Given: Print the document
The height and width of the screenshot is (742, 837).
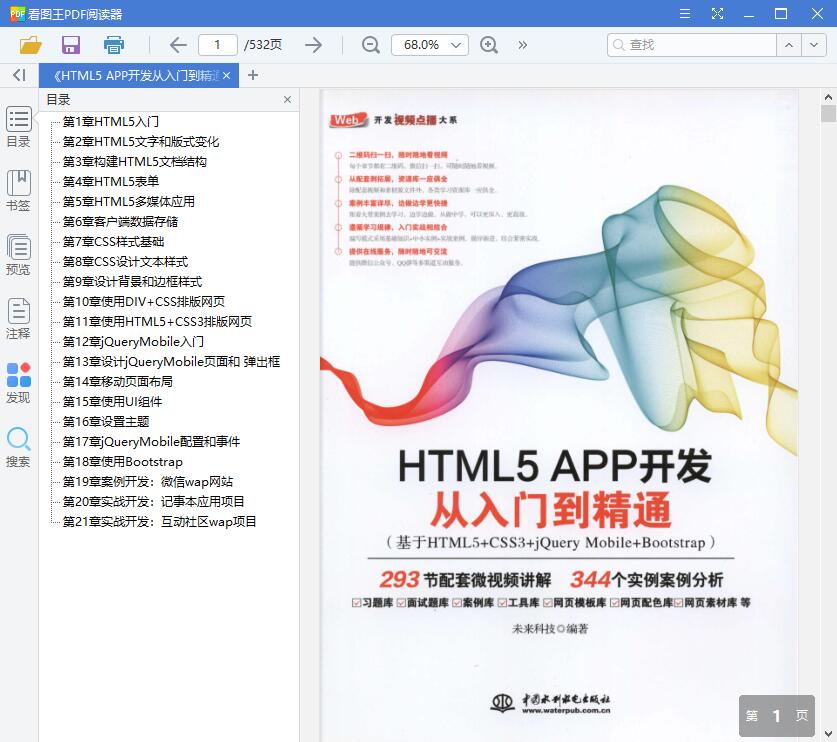Looking at the screenshot, I should [112, 45].
